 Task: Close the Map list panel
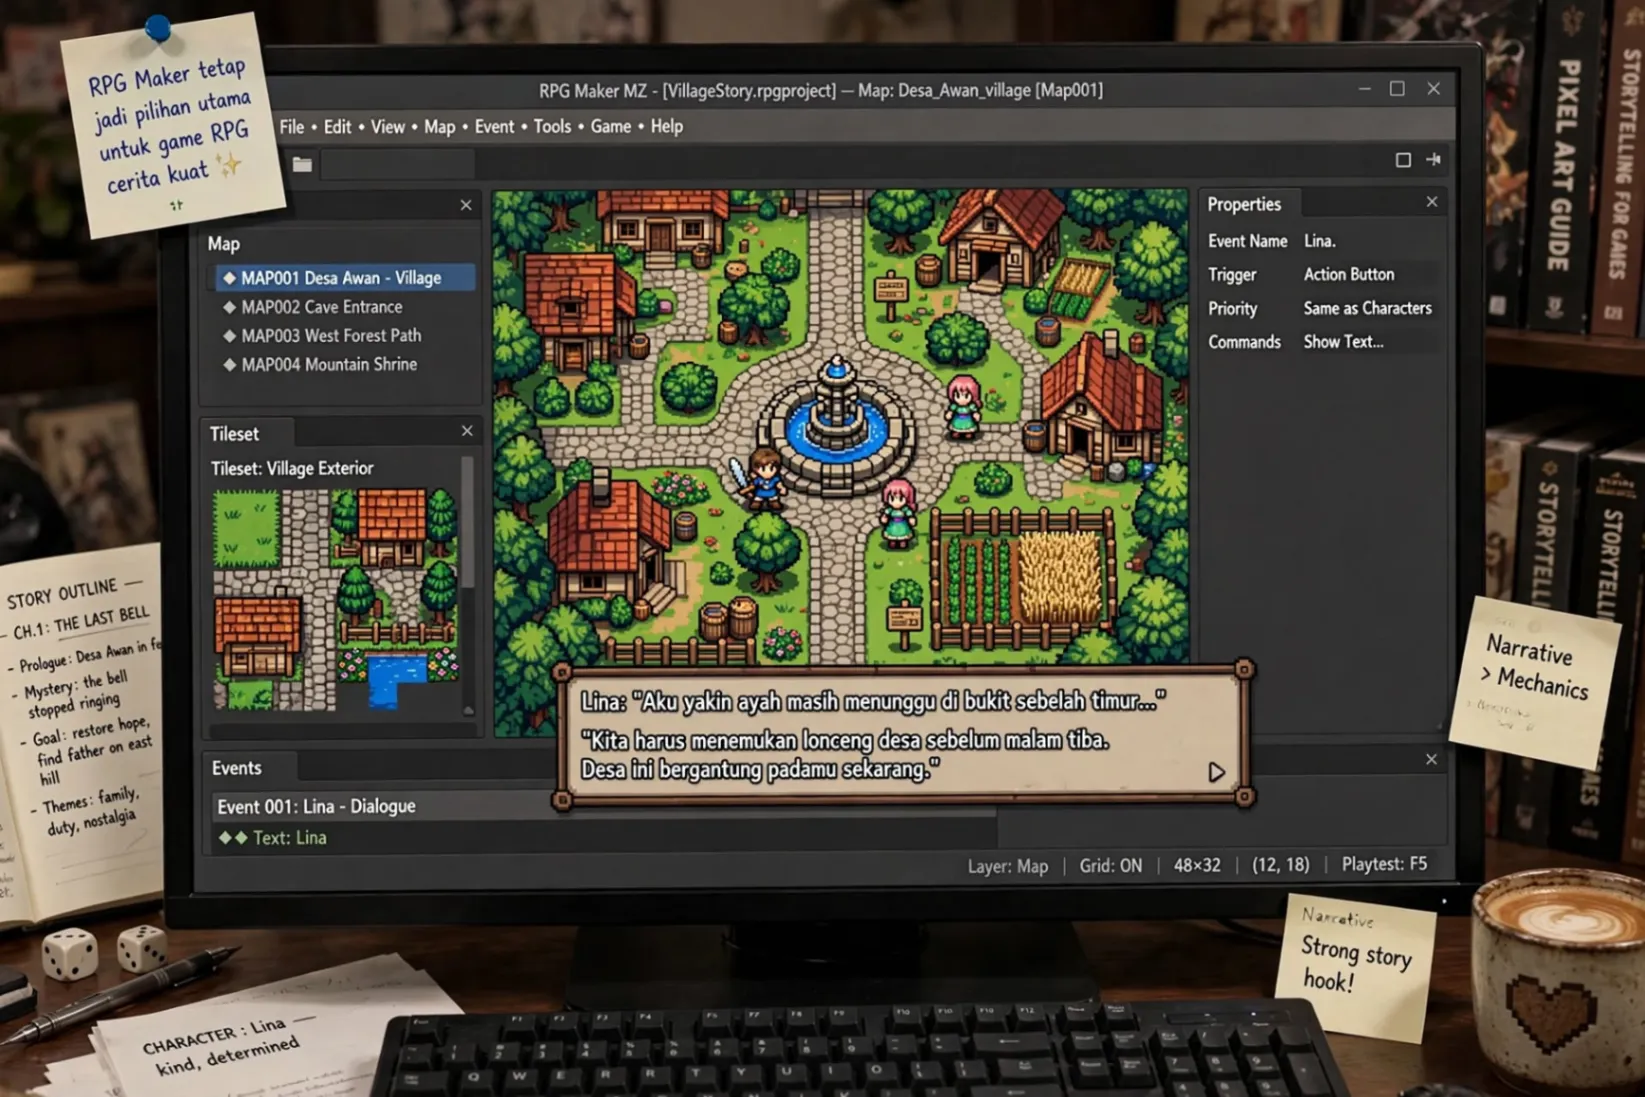466,205
